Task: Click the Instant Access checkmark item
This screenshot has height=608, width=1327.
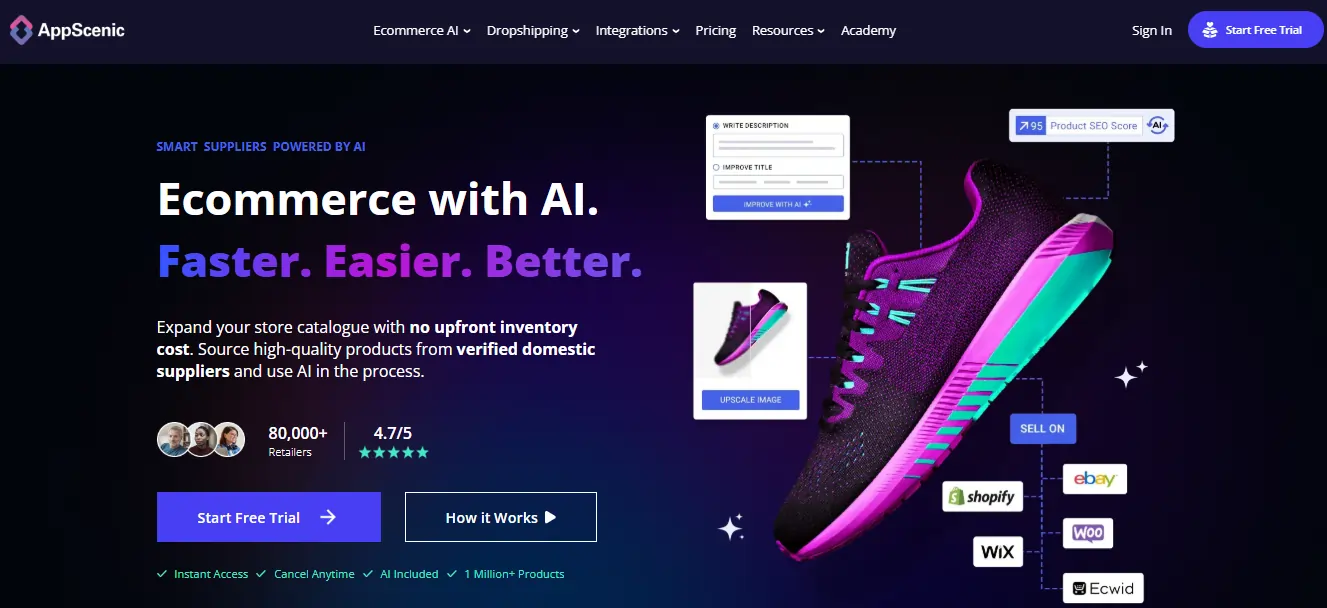Action: click(202, 574)
